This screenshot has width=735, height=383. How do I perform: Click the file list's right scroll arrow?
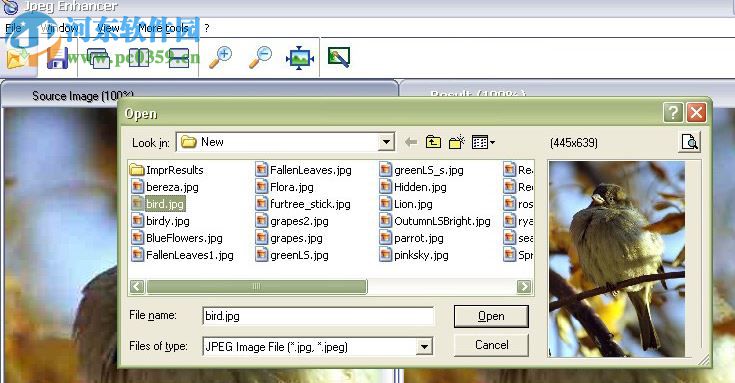pyautogui.click(x=524, y=286)
